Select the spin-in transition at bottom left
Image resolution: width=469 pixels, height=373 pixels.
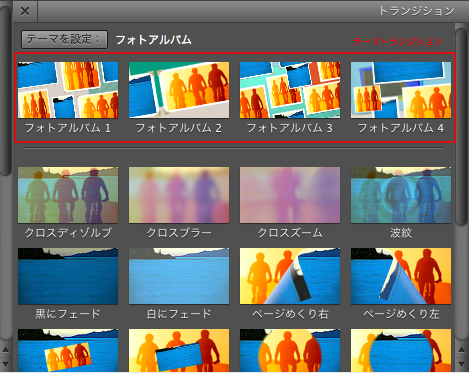click(x=68, y=350)
